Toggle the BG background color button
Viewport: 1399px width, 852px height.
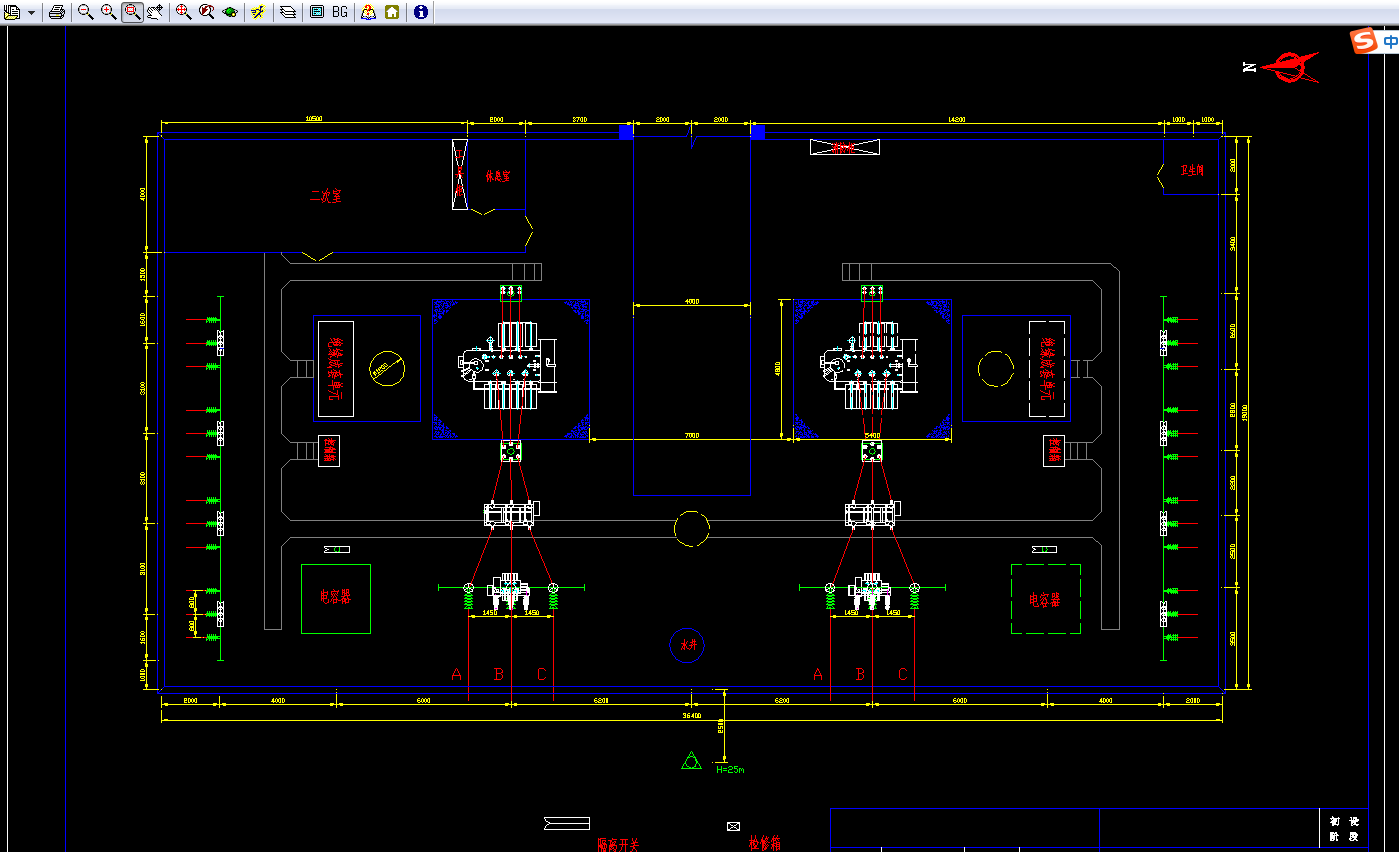coord(340,12)
